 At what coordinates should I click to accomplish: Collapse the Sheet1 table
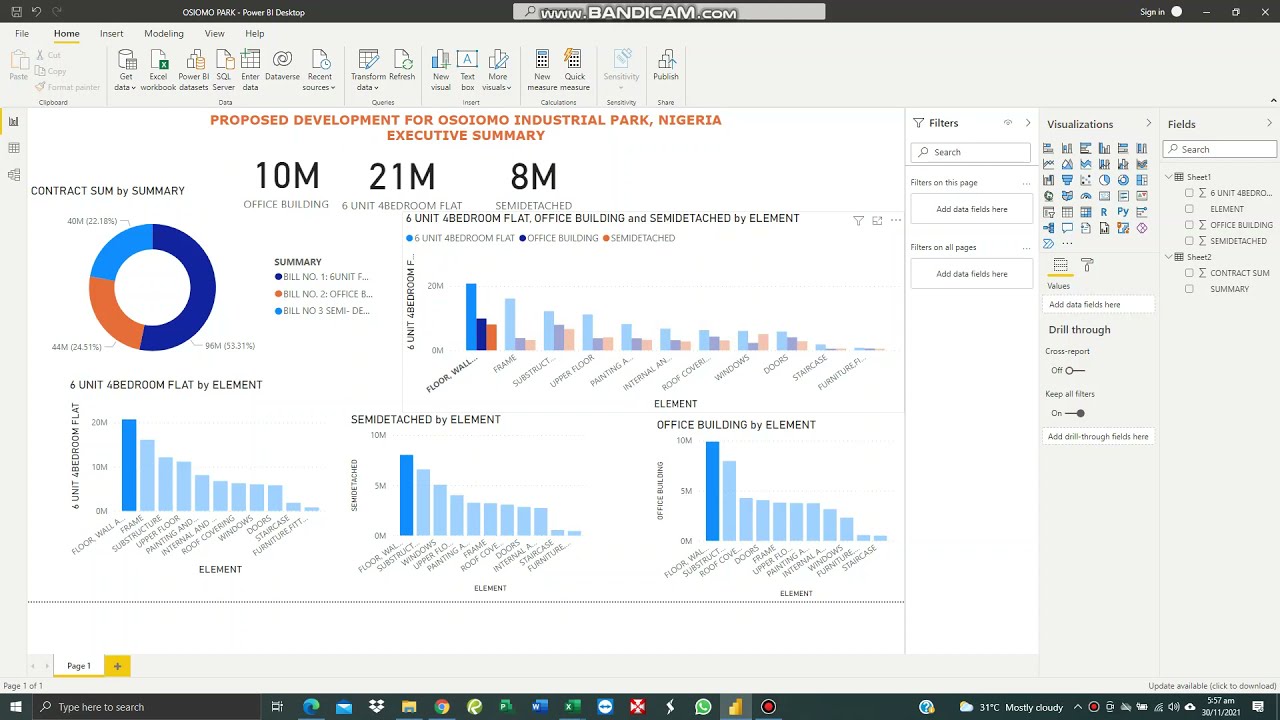pyautogui.click(x=1169, y=177)
